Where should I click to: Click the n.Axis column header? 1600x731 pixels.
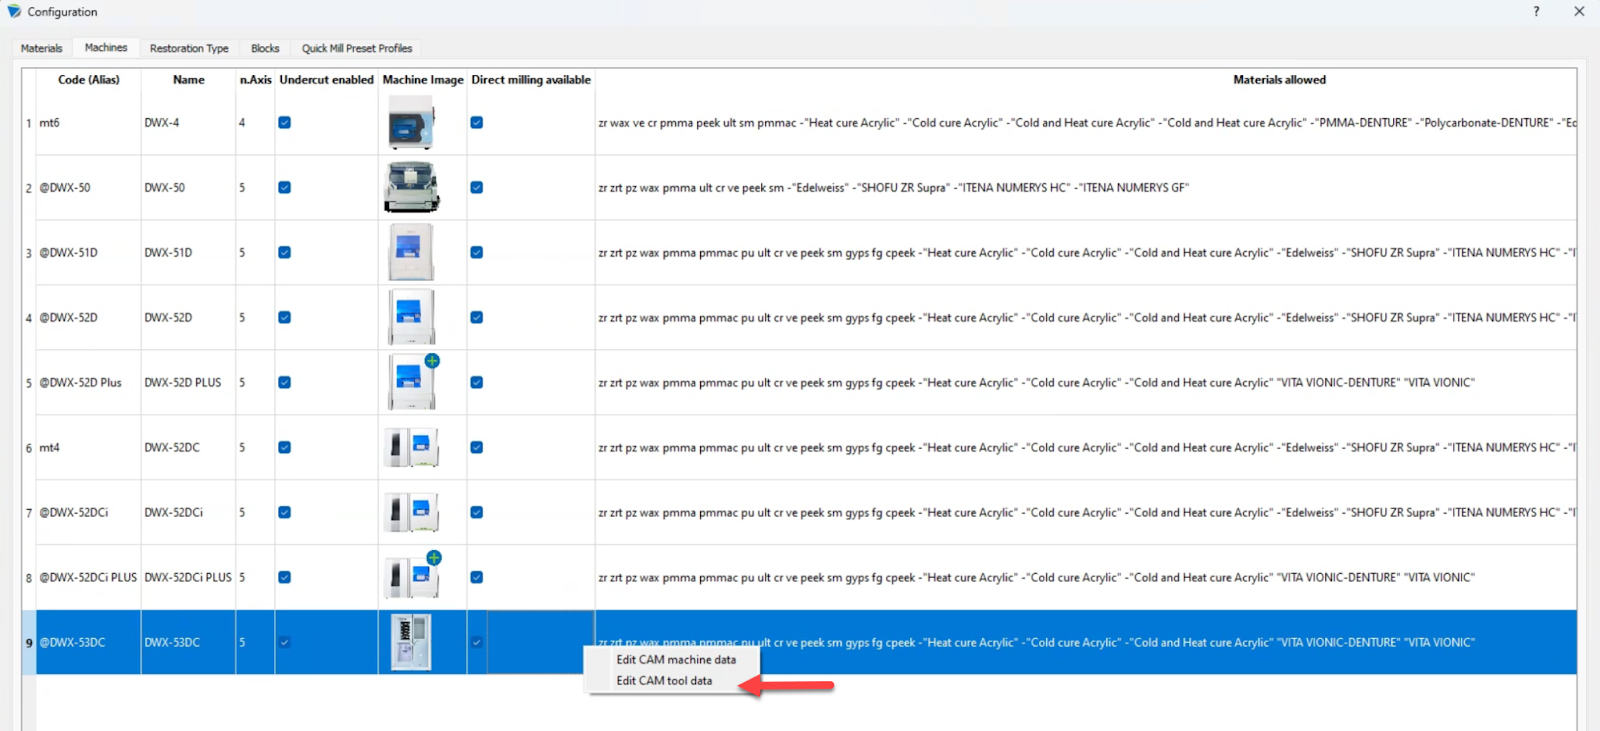[x=255, y=80]
